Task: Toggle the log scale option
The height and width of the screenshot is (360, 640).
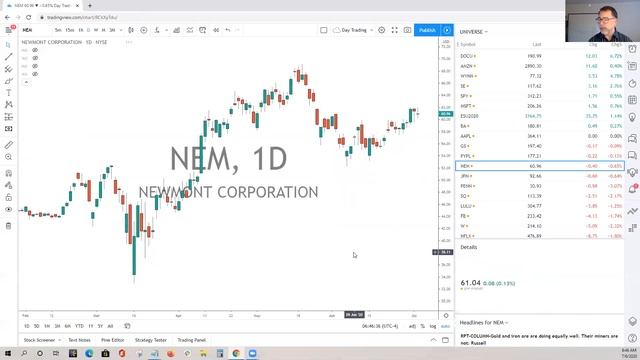Action: pyautogui.click(x=433, y=326)
